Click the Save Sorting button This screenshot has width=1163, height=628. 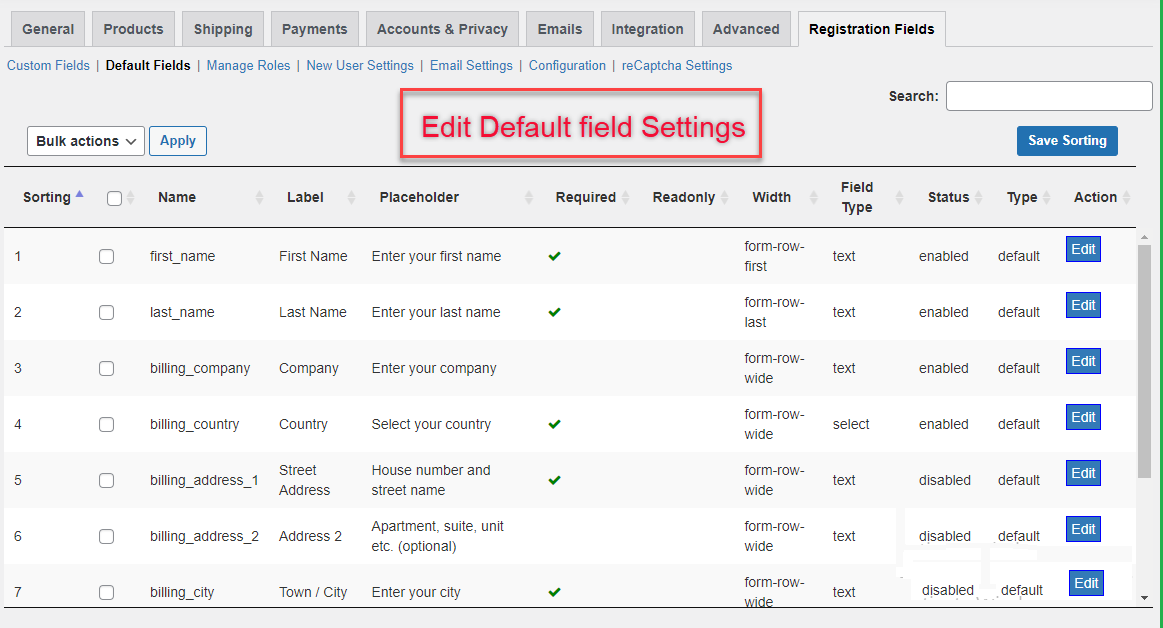click(1067, 141)
